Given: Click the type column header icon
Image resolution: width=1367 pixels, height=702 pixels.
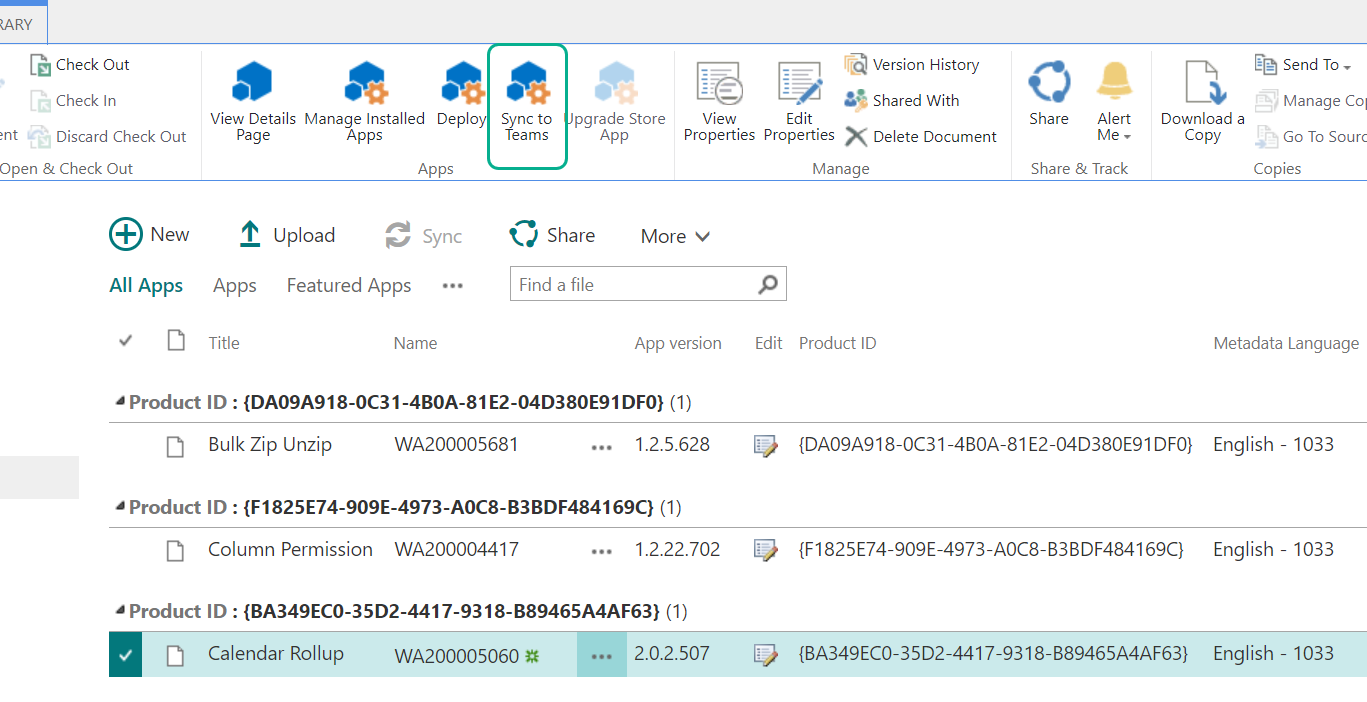Looking at the screenshot, I should point(176,341).
